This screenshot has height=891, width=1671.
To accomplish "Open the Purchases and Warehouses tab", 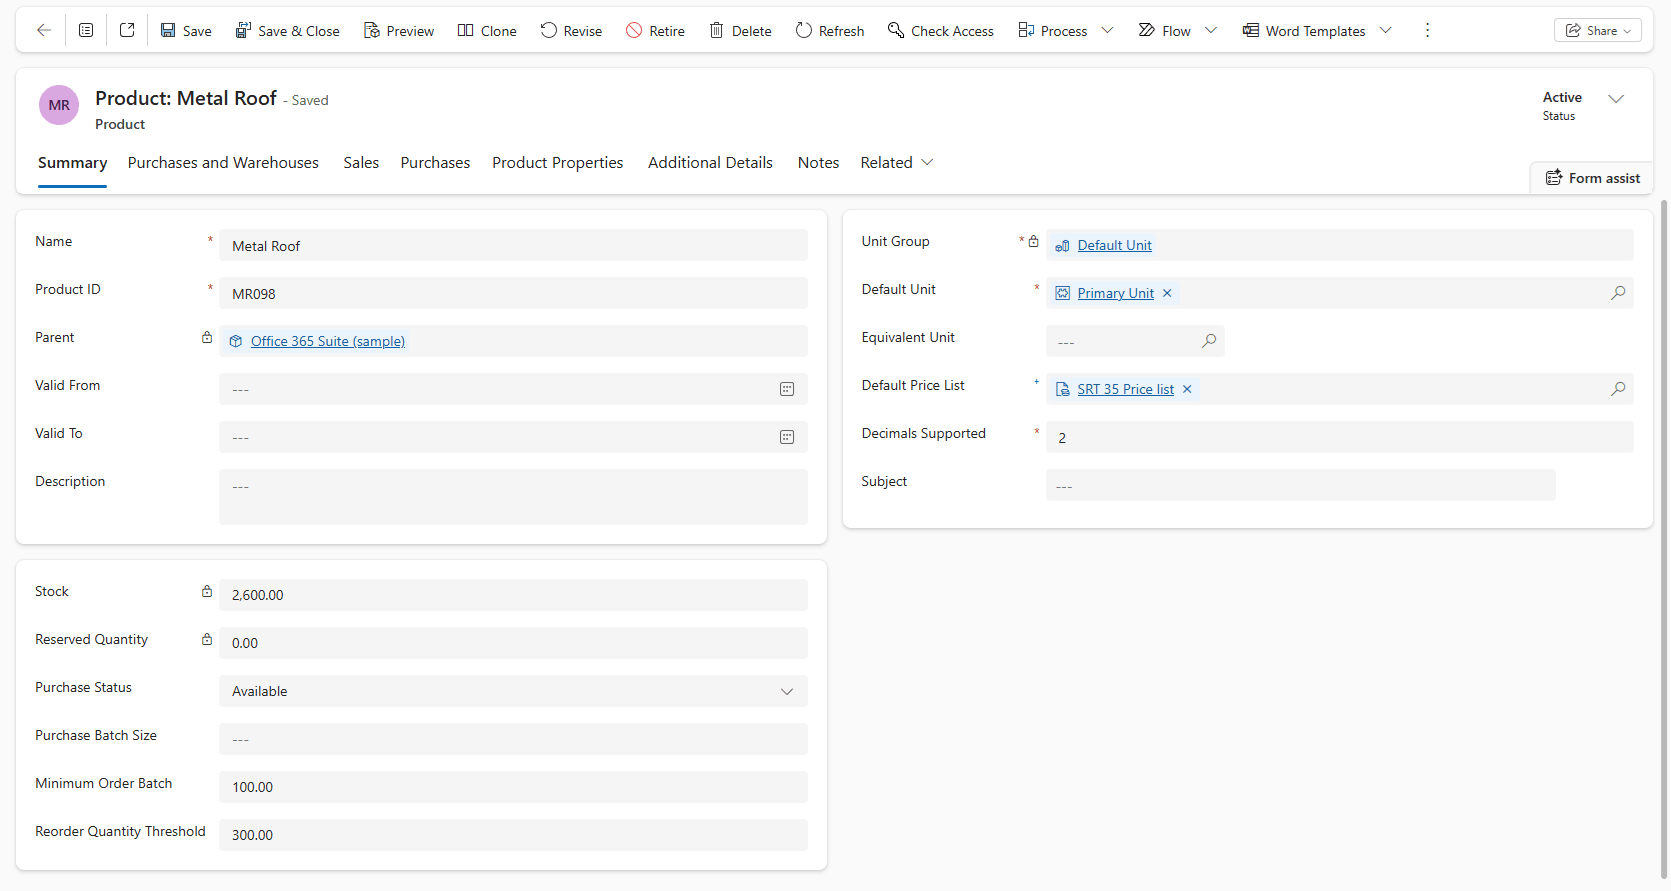I will coord(223,162).
